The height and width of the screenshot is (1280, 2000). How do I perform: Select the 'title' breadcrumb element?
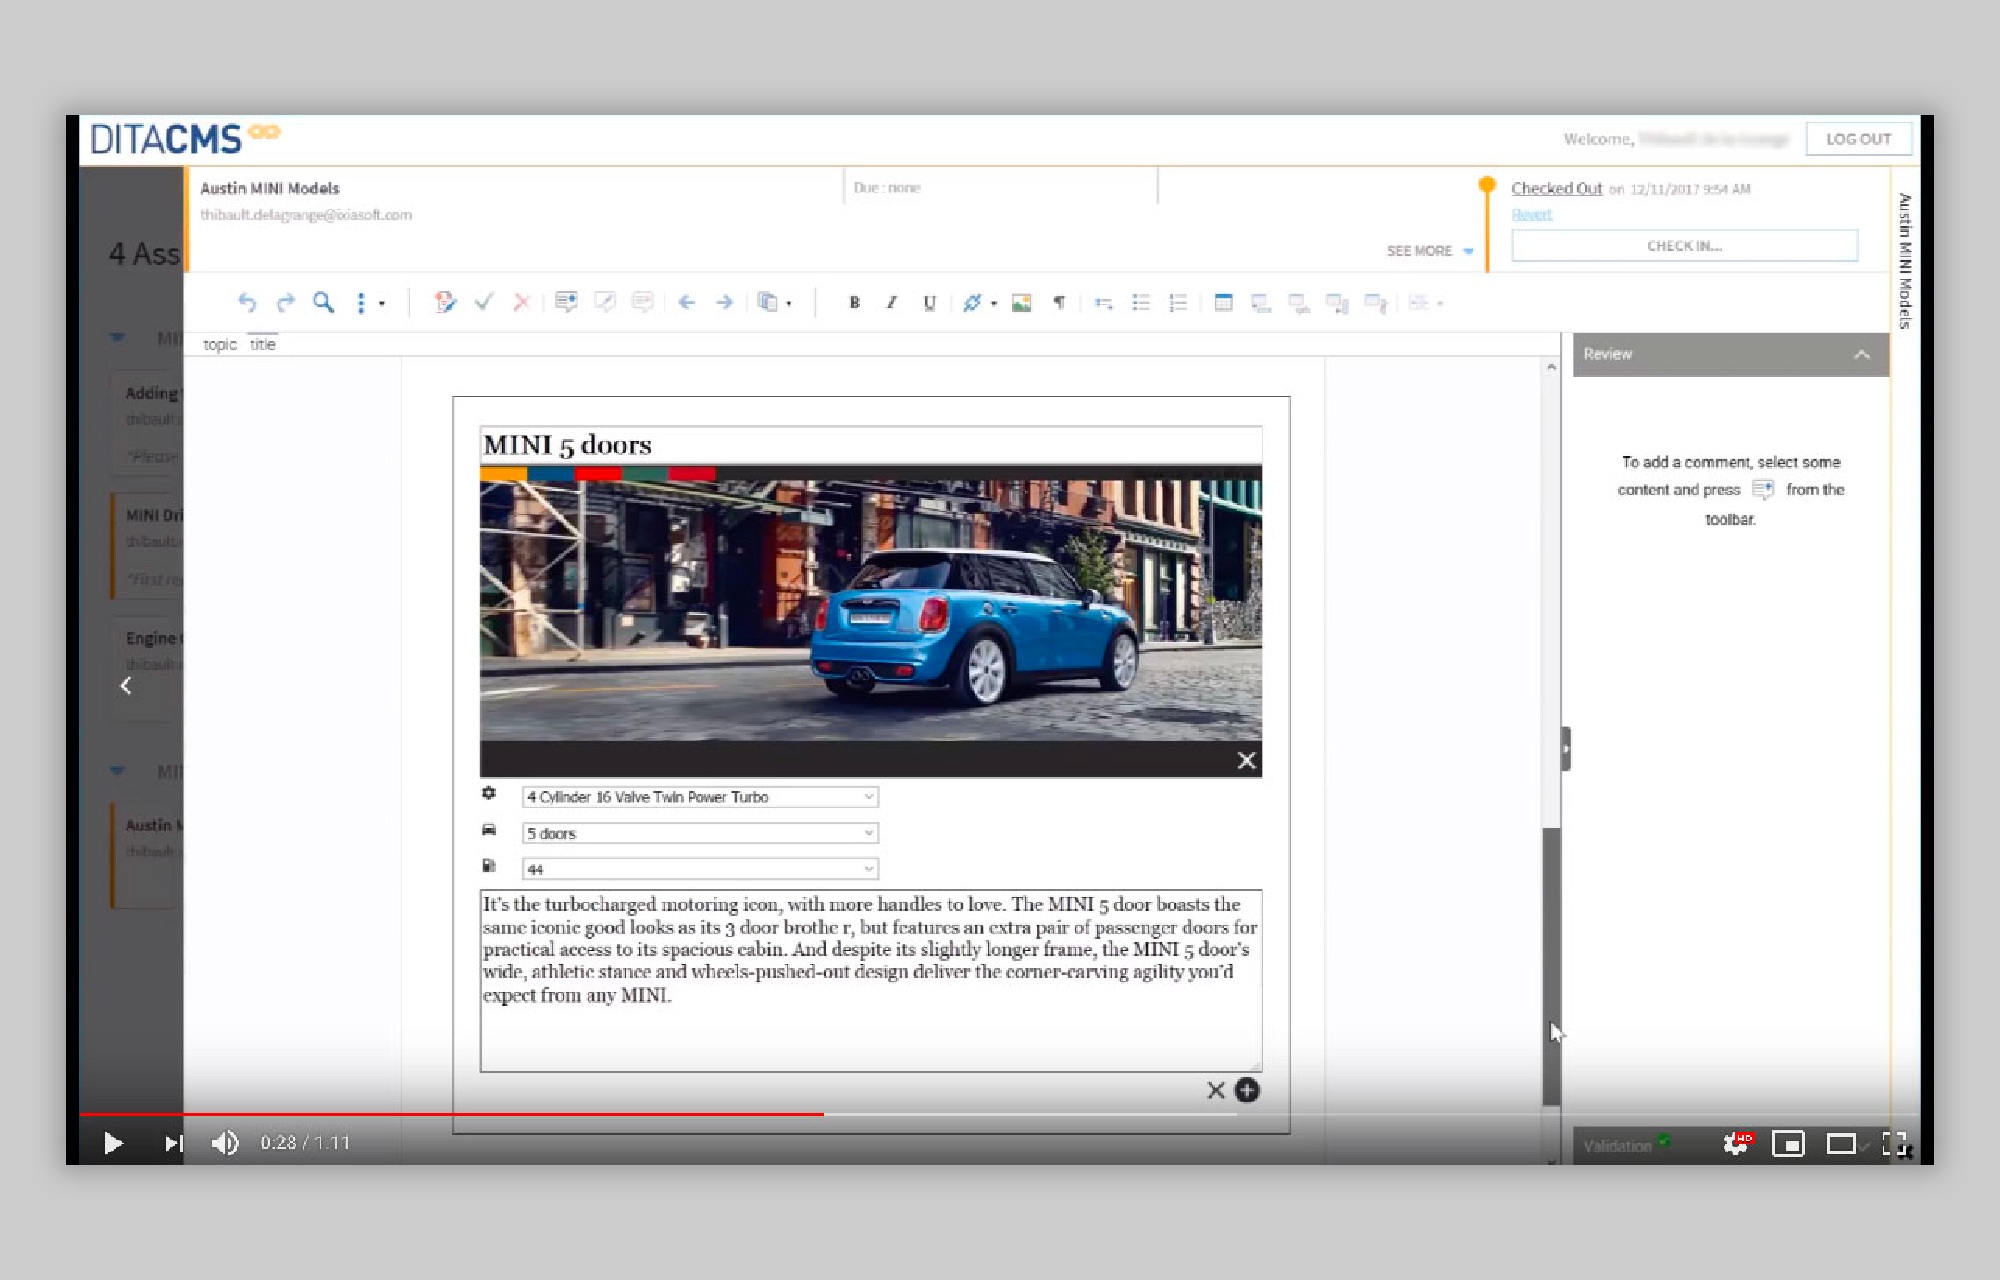tap(262, 344)
